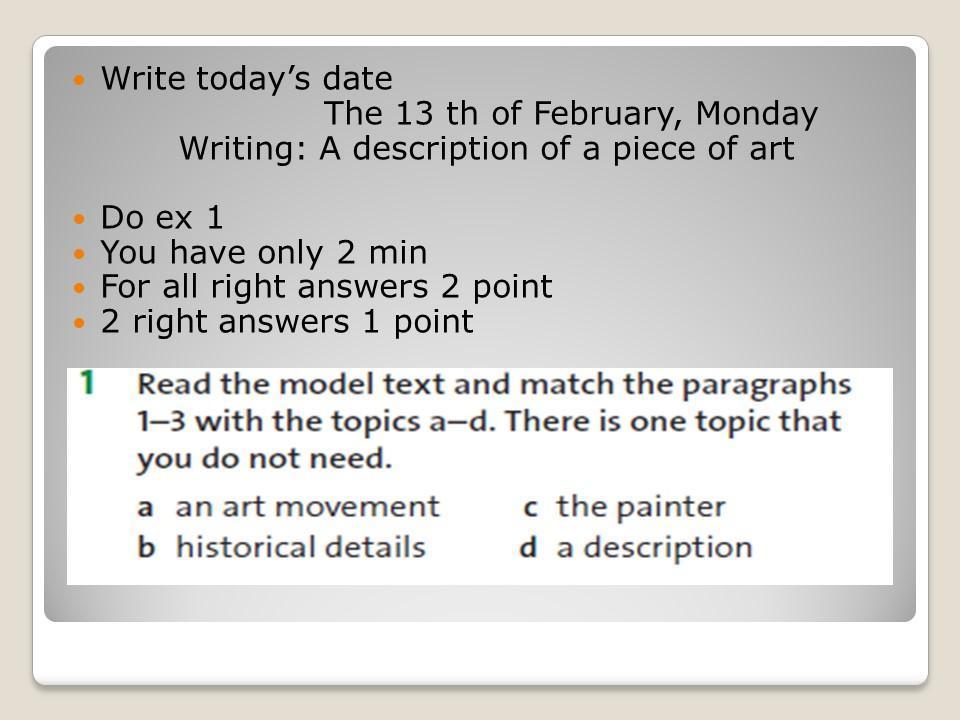Click the "you do not need." instruction line

click(261, 460)
